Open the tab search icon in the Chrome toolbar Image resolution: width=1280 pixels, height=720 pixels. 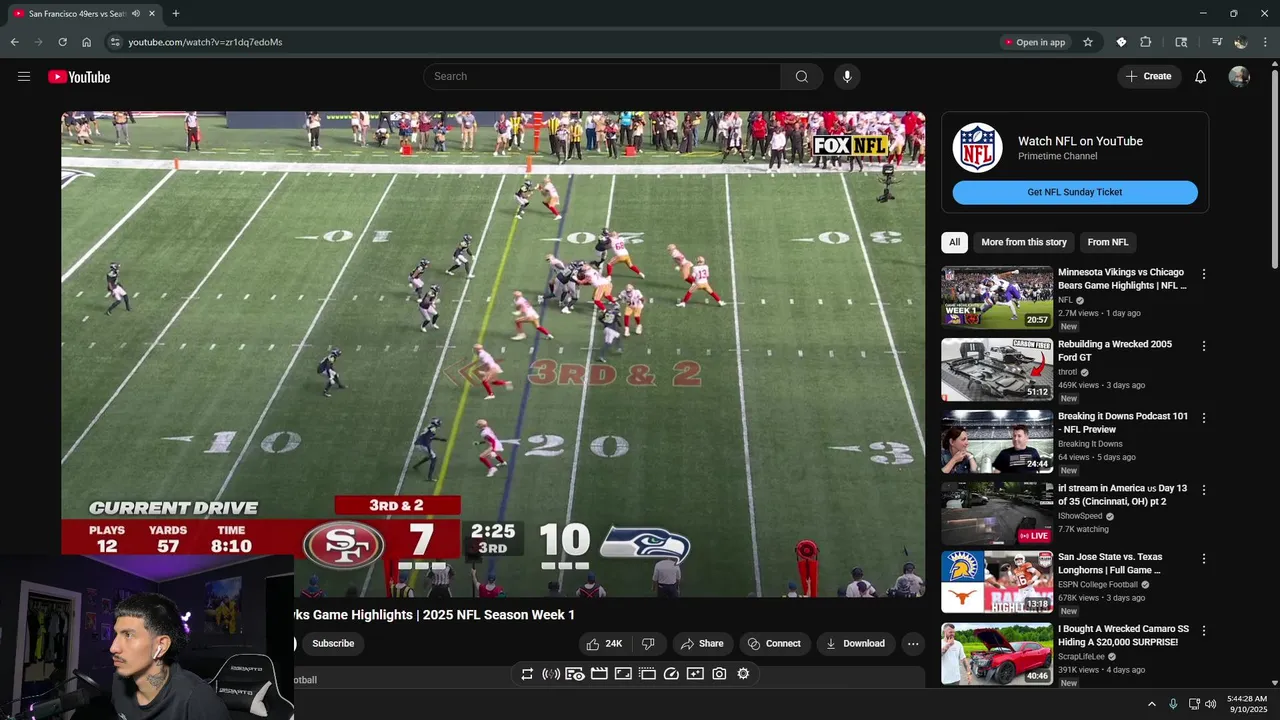pos(1181,42)
